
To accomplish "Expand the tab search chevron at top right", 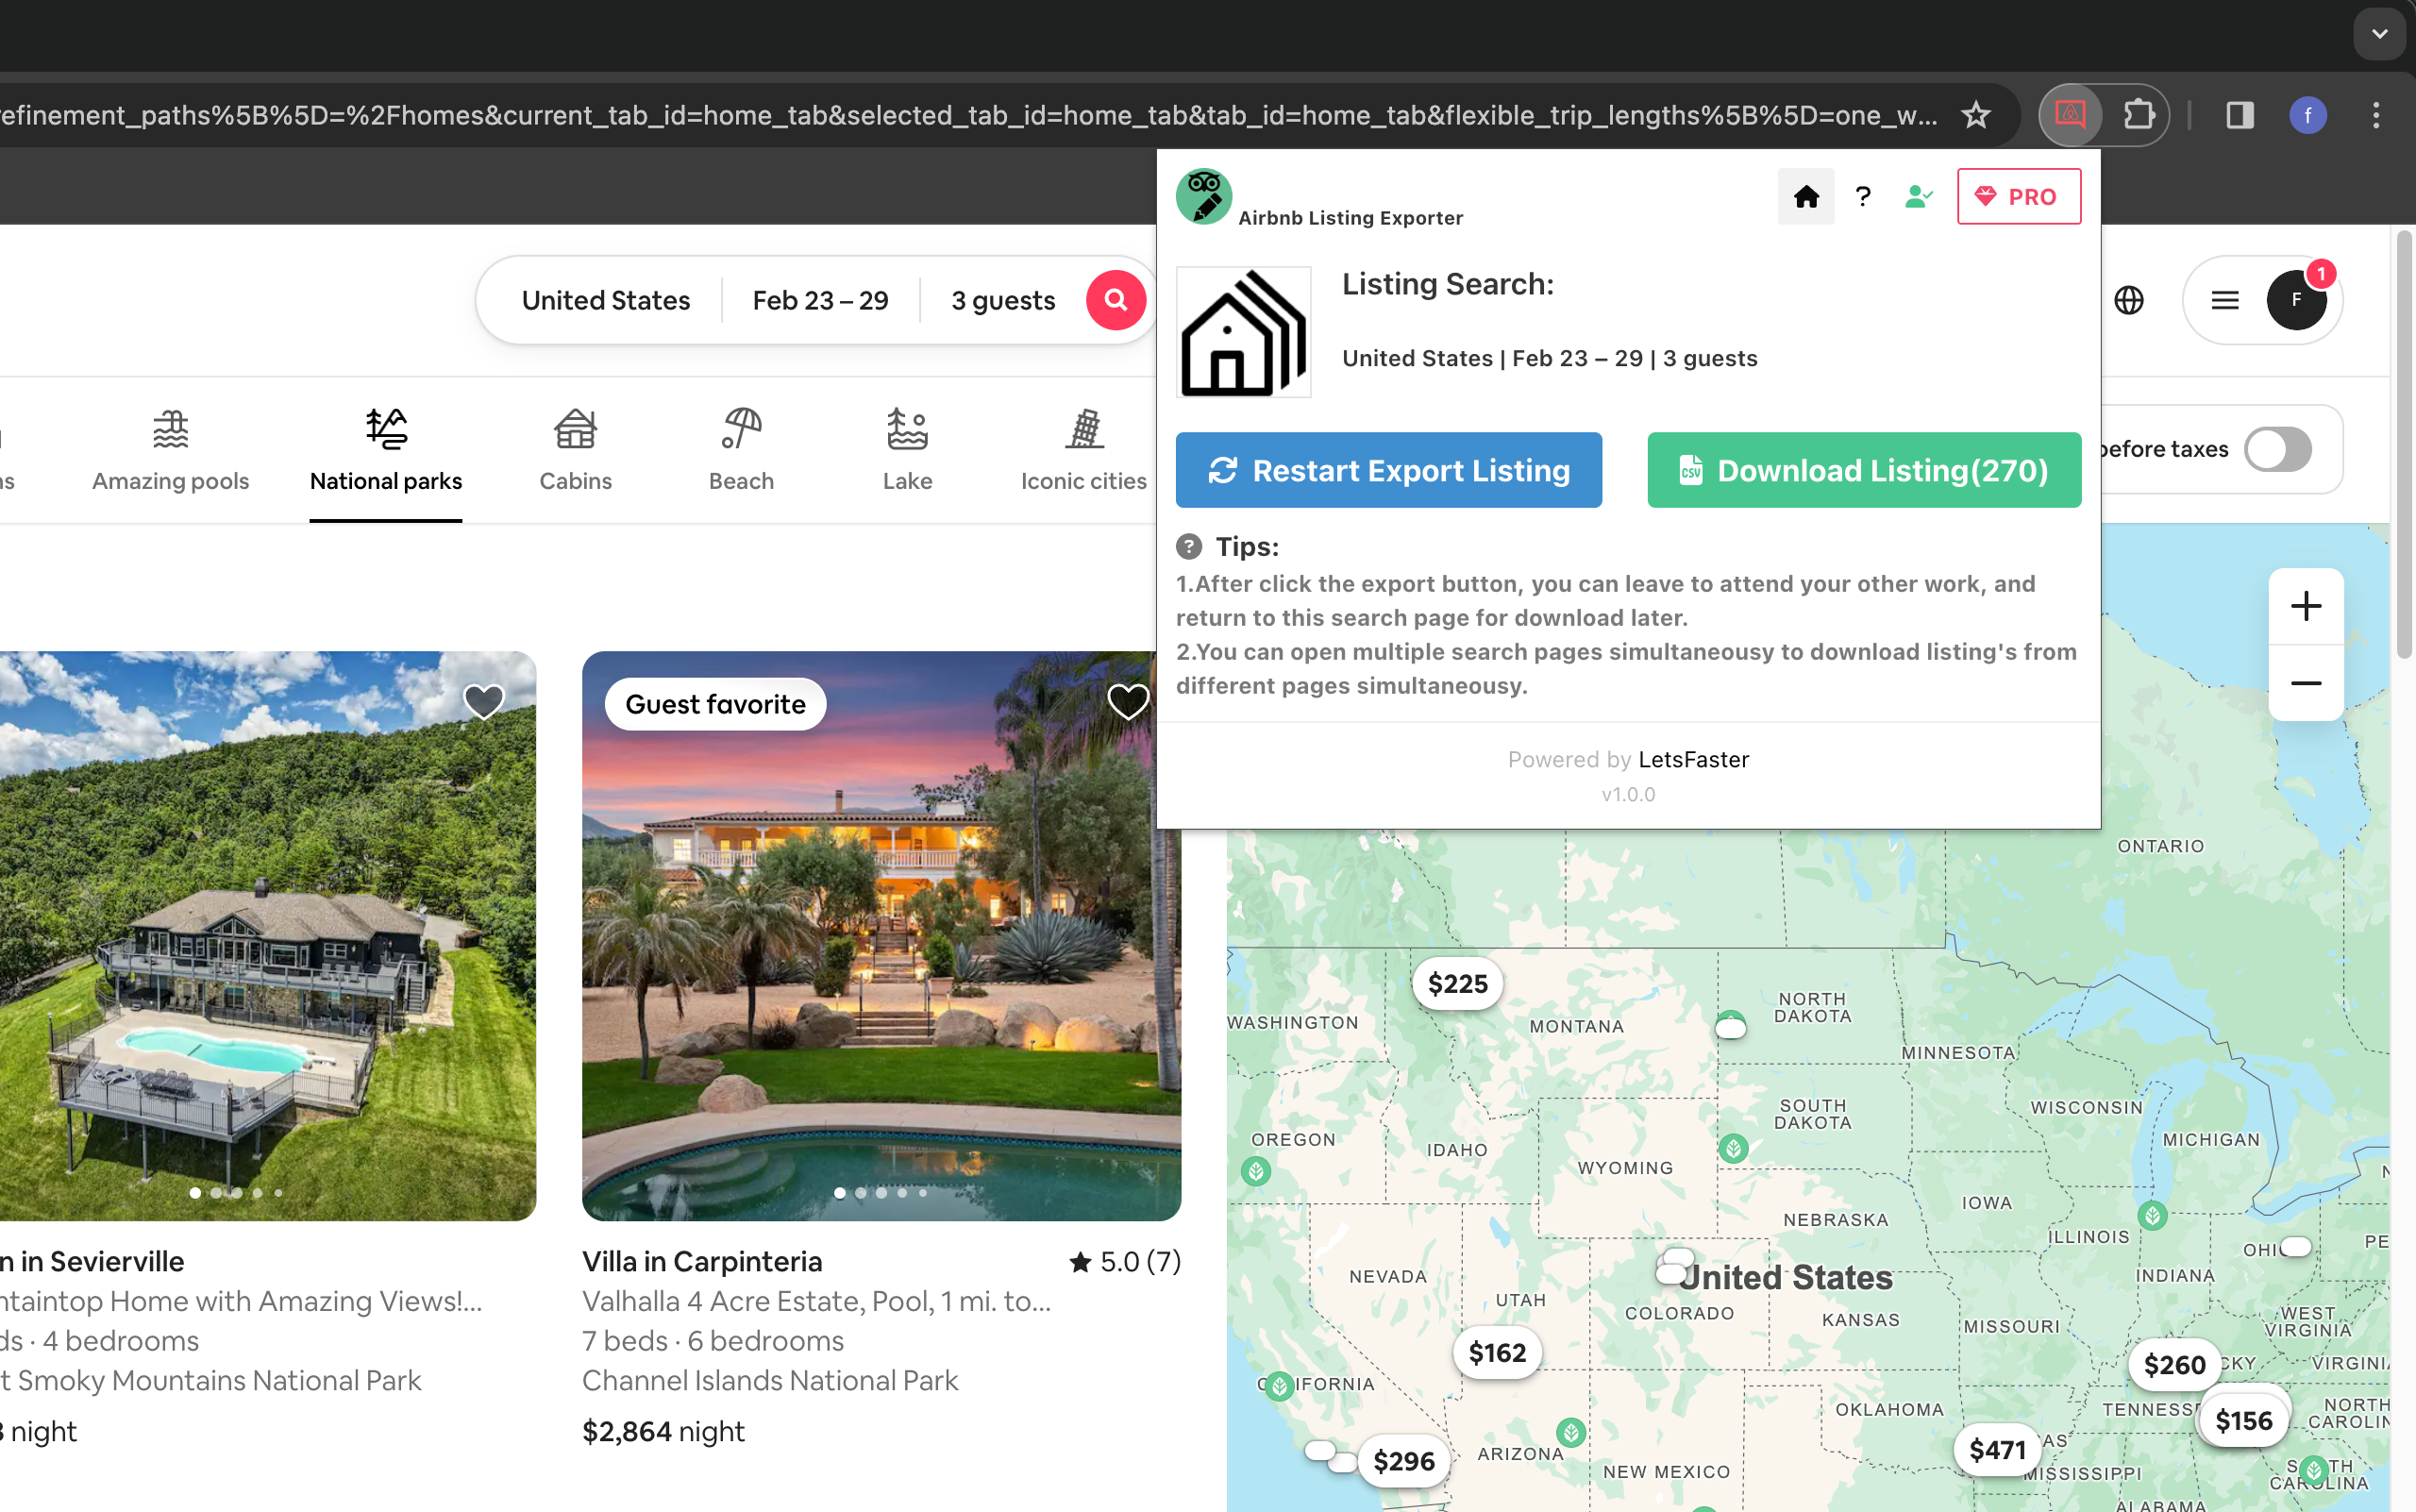I will click(2379, 34).
